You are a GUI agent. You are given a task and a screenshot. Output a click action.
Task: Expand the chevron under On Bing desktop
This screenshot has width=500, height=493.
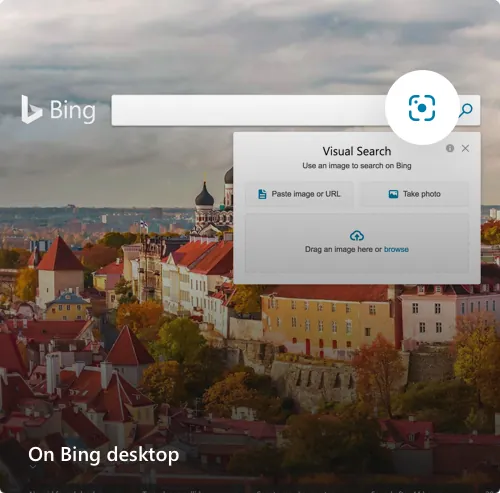coord(33,467)
